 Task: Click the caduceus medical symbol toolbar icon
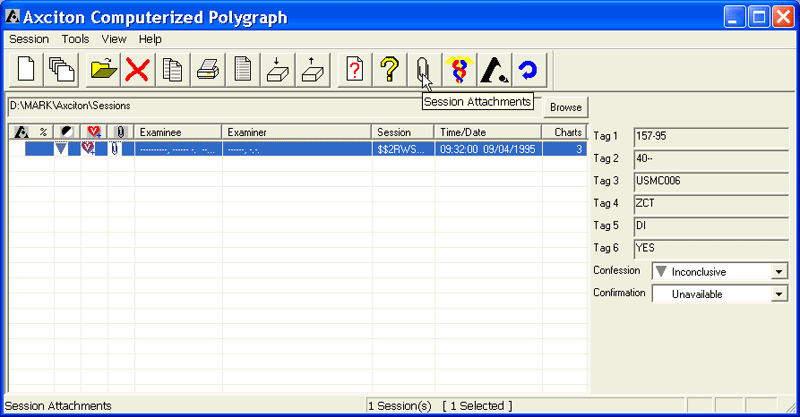coord(459,69)
